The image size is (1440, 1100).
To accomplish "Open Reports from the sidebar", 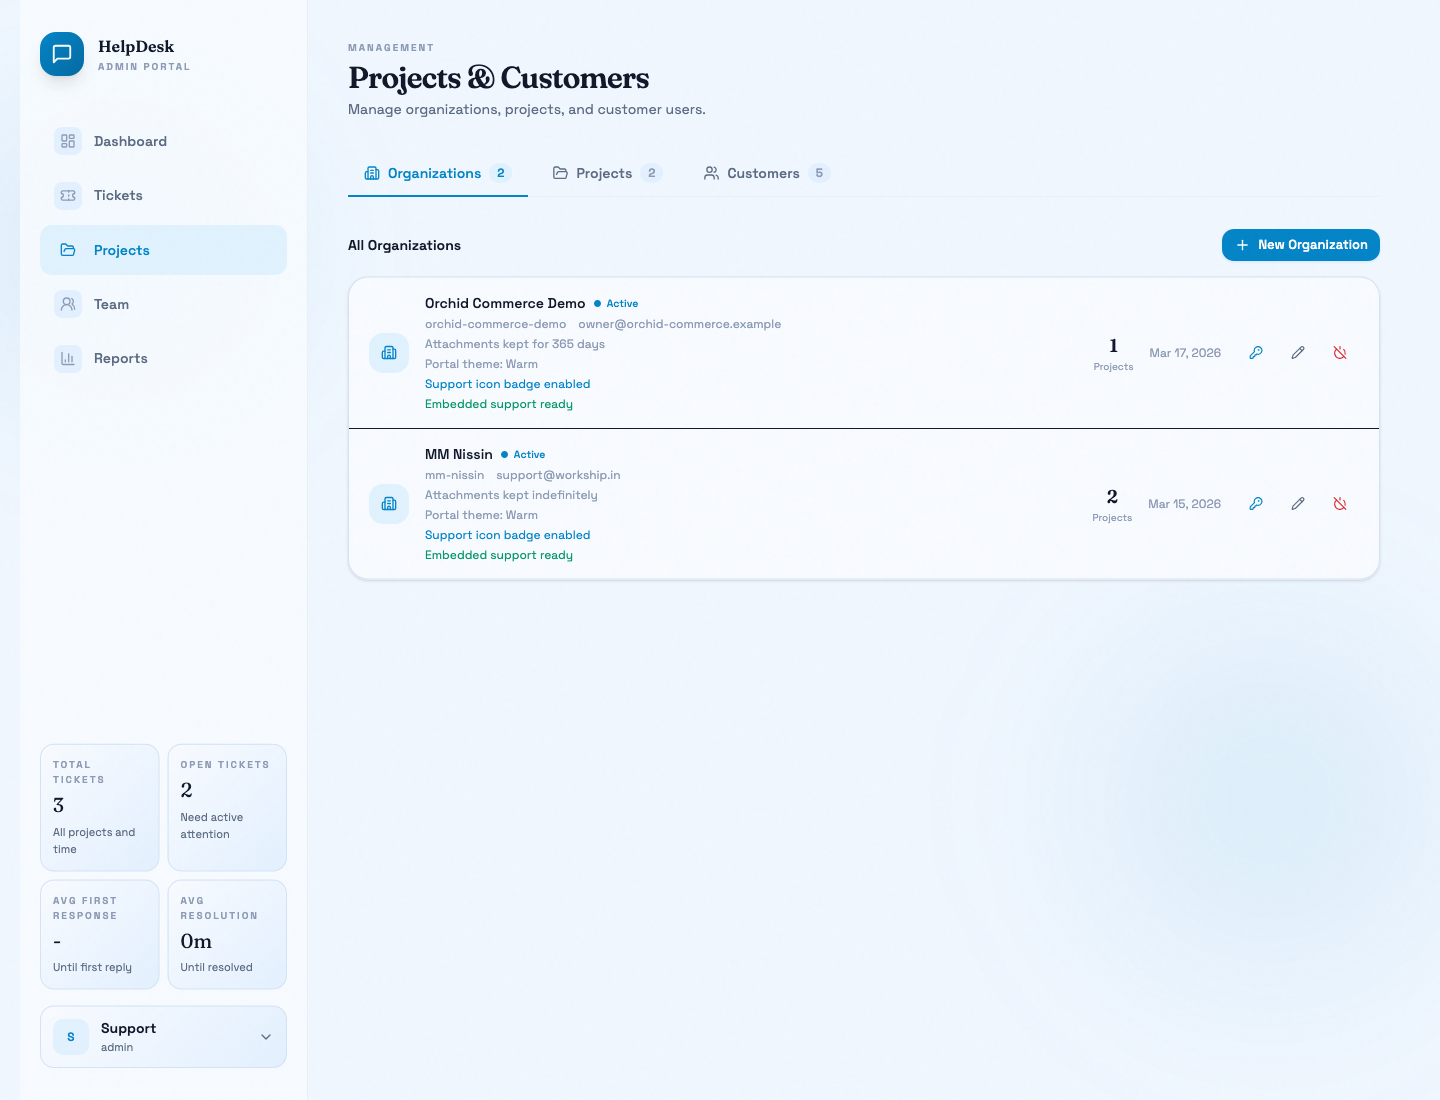I will 120,358.
